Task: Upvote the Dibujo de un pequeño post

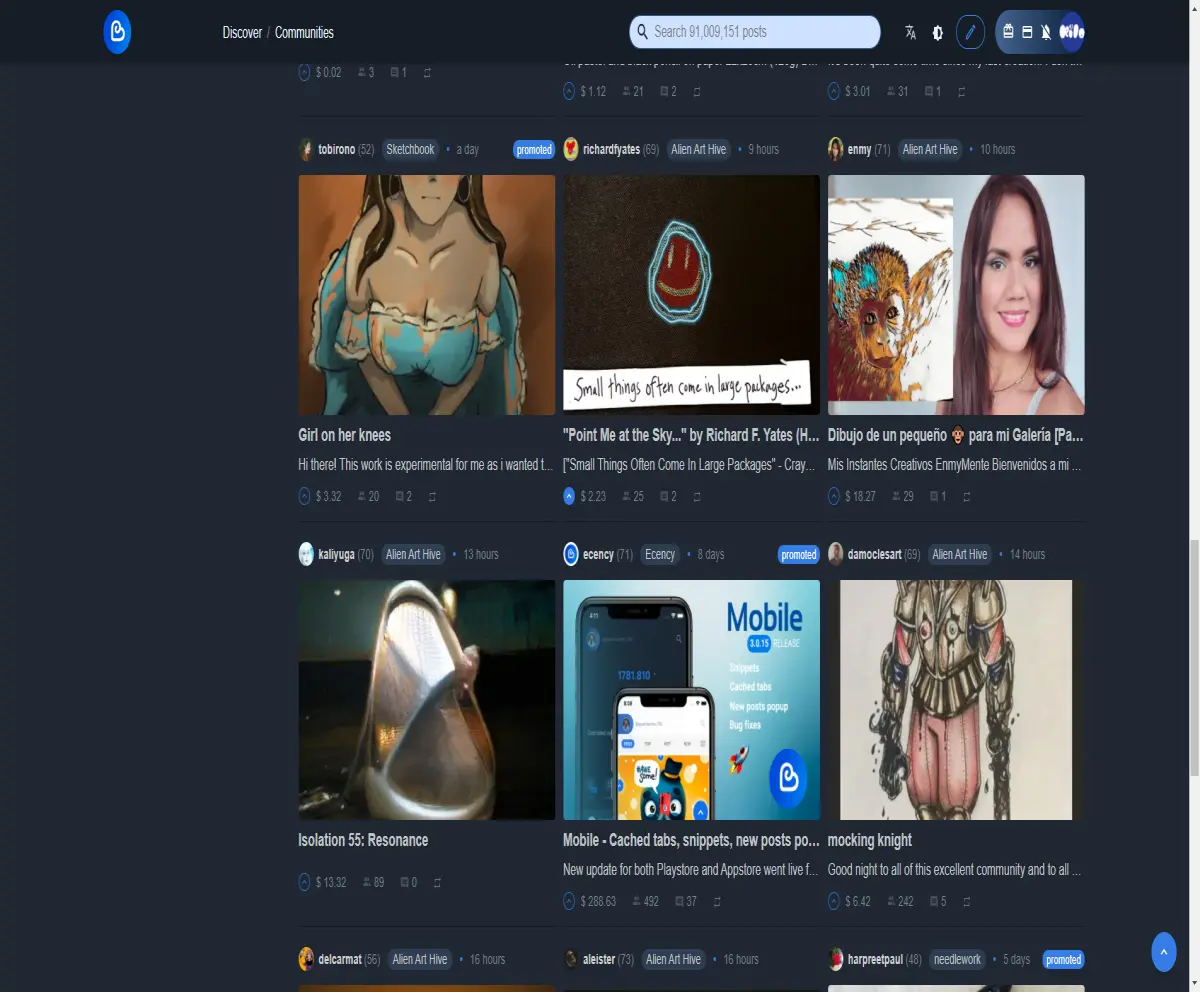Action: pos(834,496)
